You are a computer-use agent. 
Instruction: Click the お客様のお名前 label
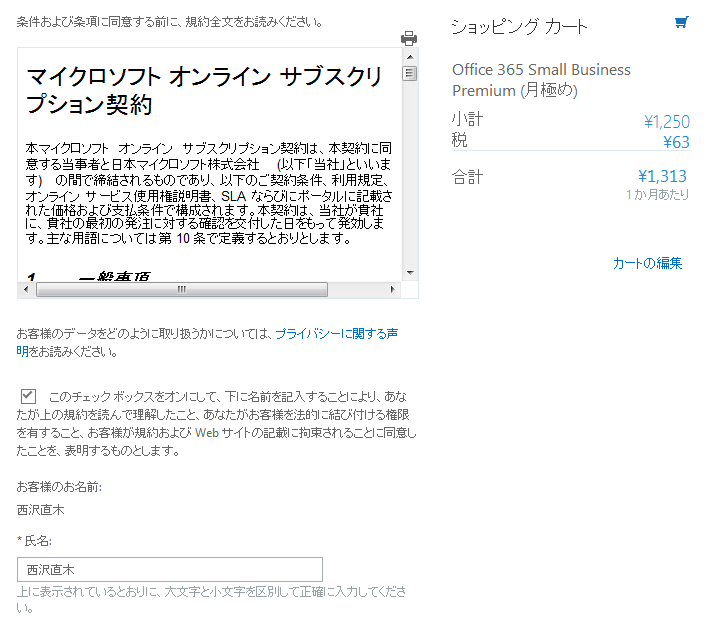[x=59, y=487]
